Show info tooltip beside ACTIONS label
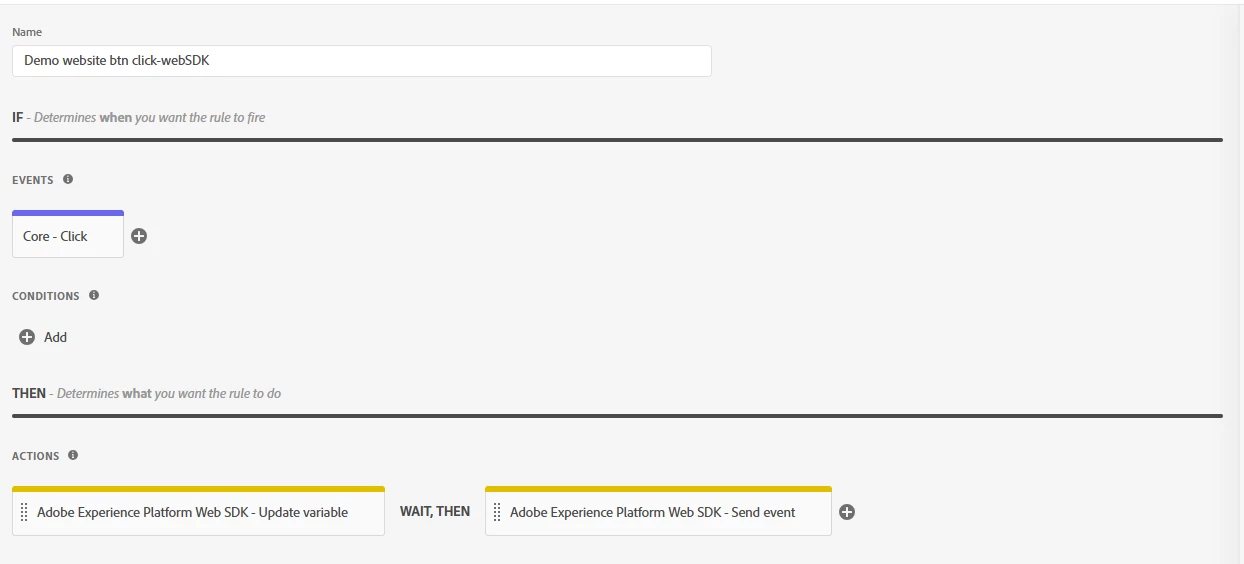 73,455
